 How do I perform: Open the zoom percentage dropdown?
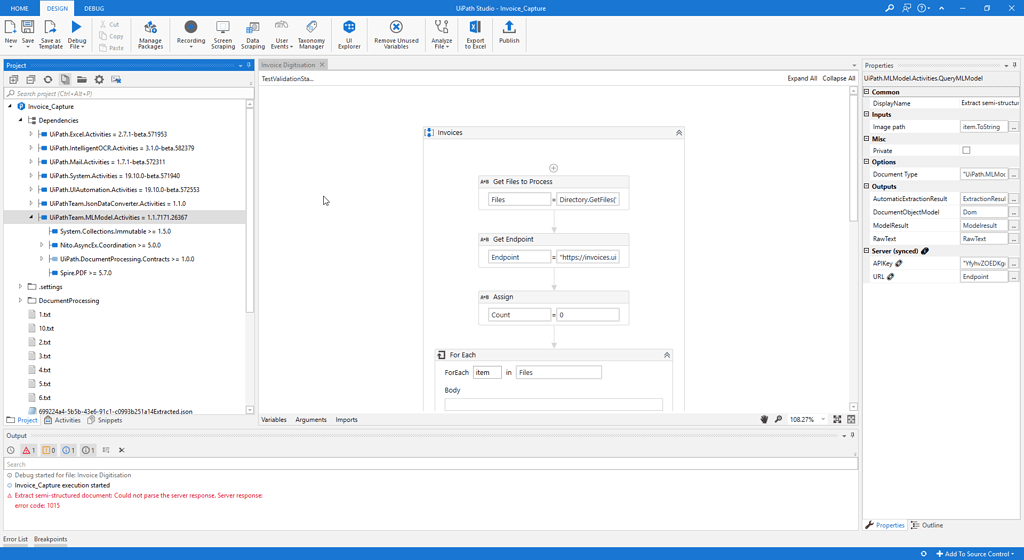(x=823, y=420)
